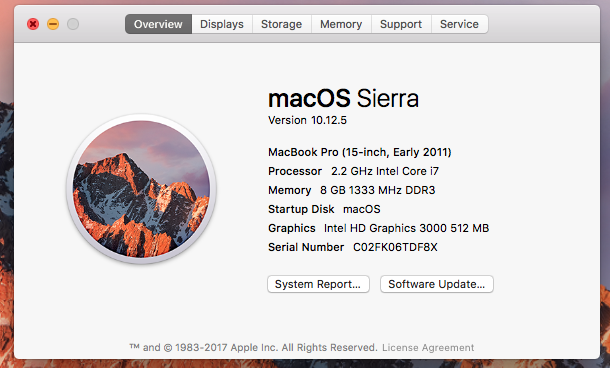The width and height of the screenshot is (610, 368).
Task: Minimize window with the yellow button
Action: tap(53, 24)
